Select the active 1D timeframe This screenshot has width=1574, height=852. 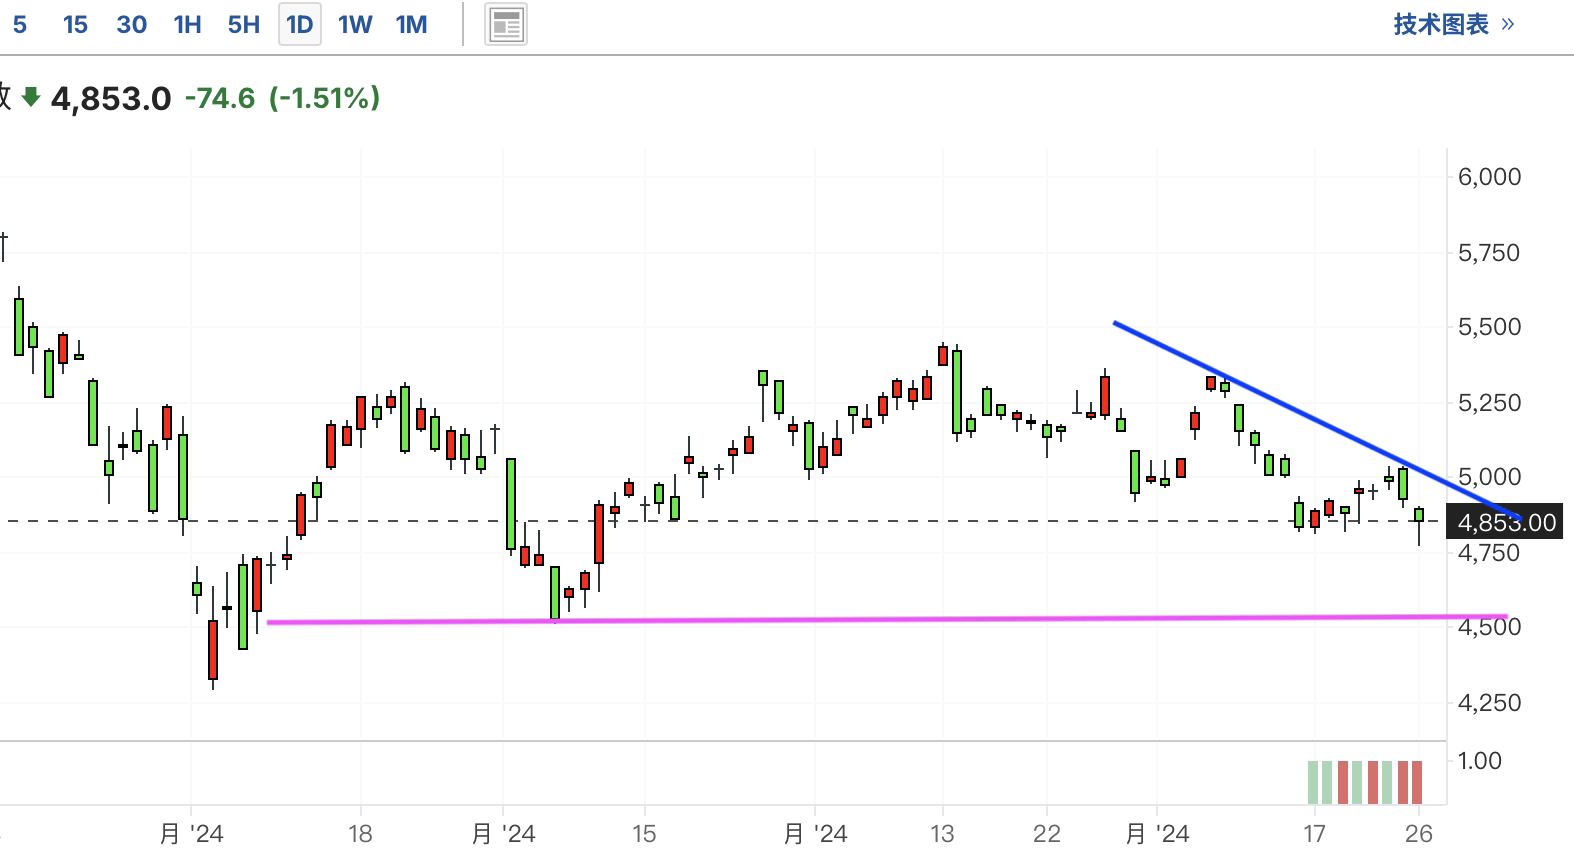pos(300,25)
